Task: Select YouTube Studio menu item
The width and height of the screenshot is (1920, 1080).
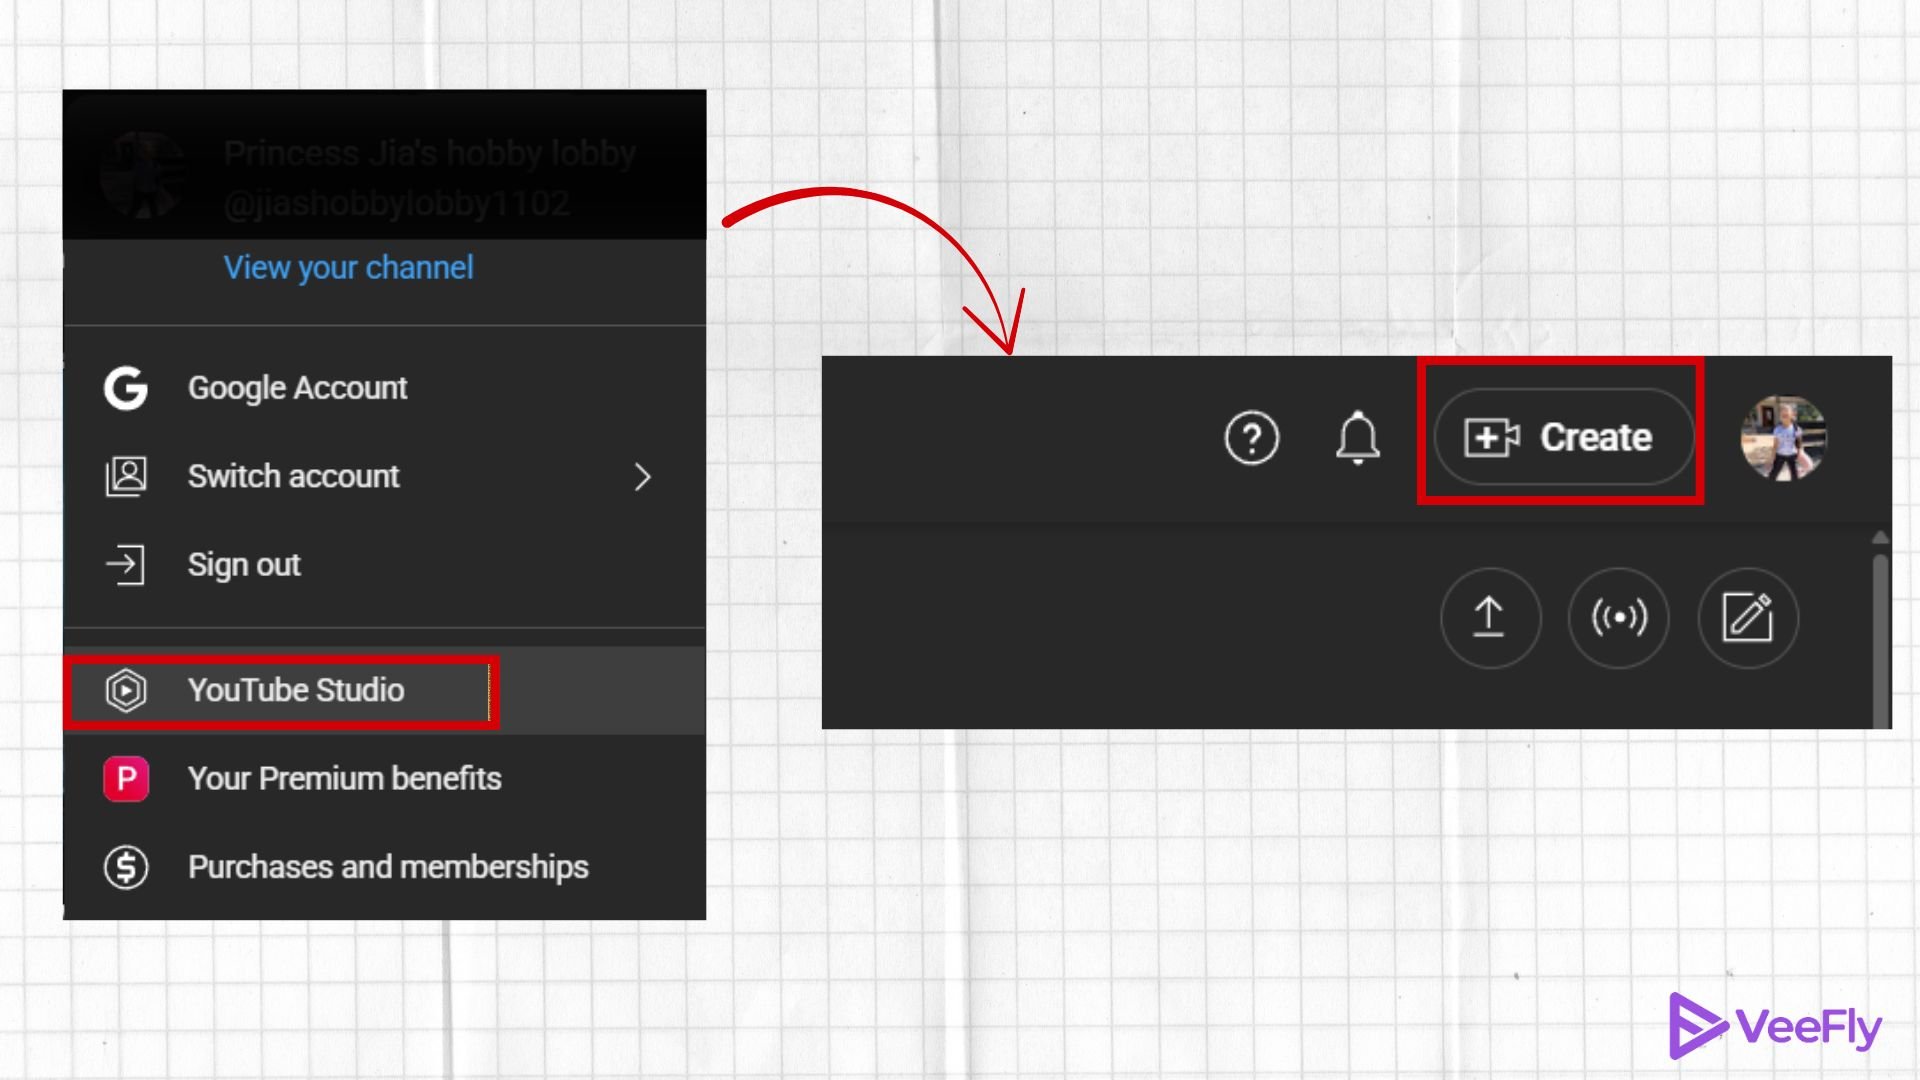Action: [x=296, y=691]
